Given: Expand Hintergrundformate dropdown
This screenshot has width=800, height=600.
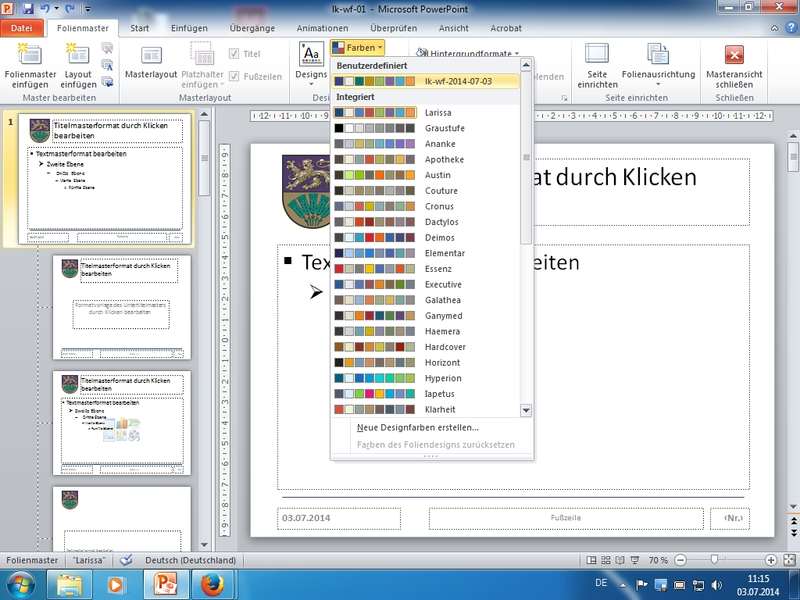Looking at the screenshot, I should (467, 54).
